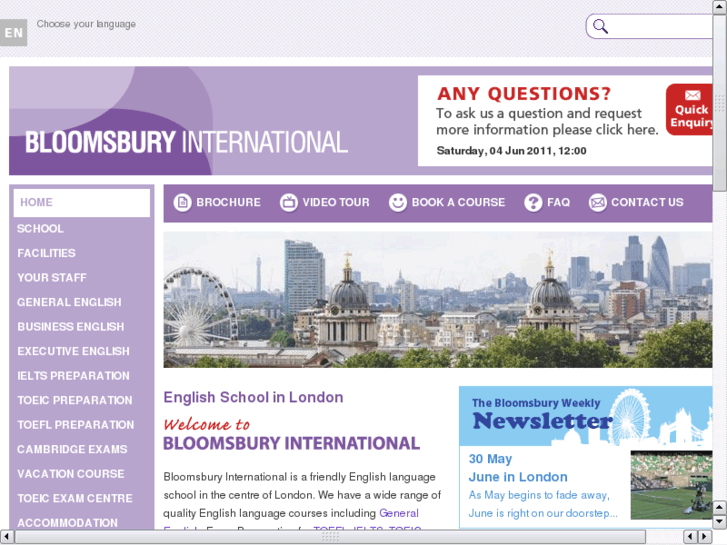Go to the SCHOOL sidebar page
Image resolution: width=727 pixels, height=545 pixels.
40,229
